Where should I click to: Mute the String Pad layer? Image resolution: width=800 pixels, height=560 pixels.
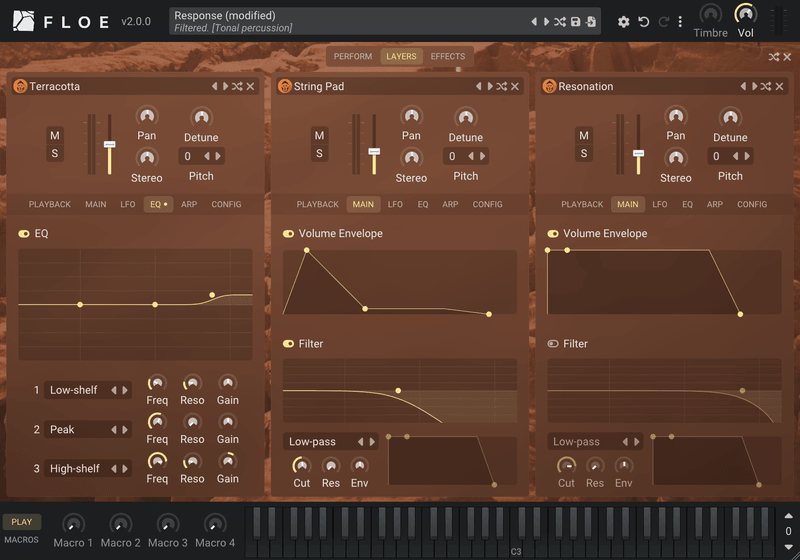coord(319,136)
